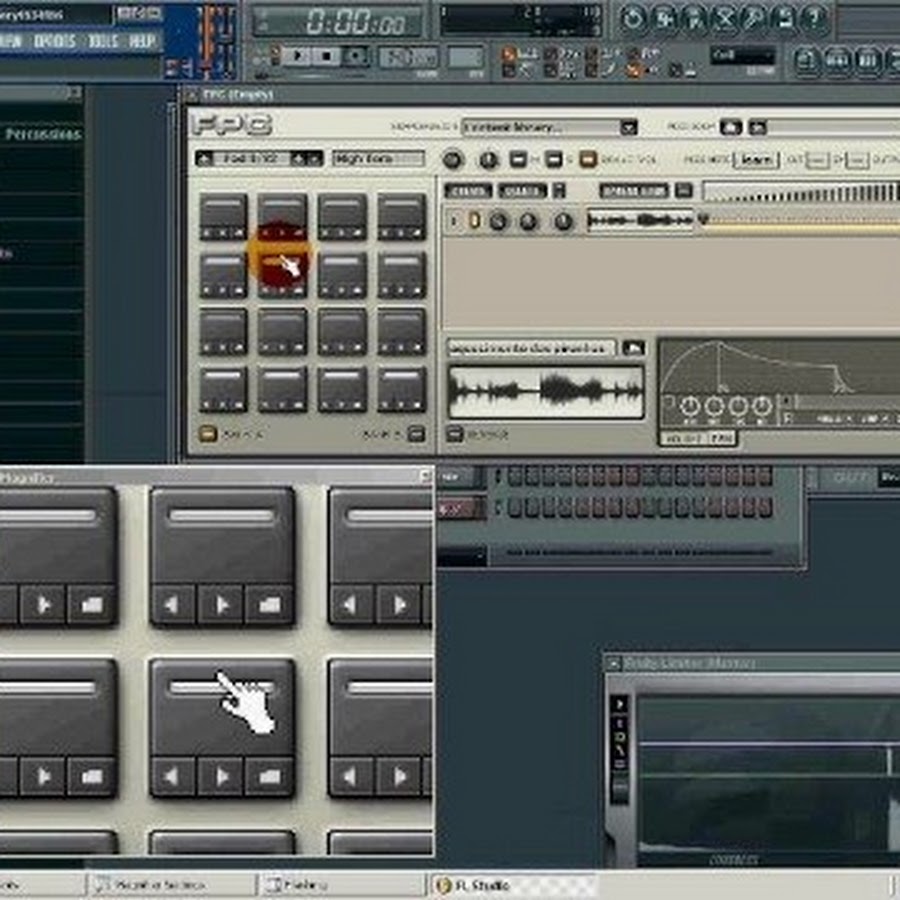Click the third pad in FPC's top row

[342, 216]
